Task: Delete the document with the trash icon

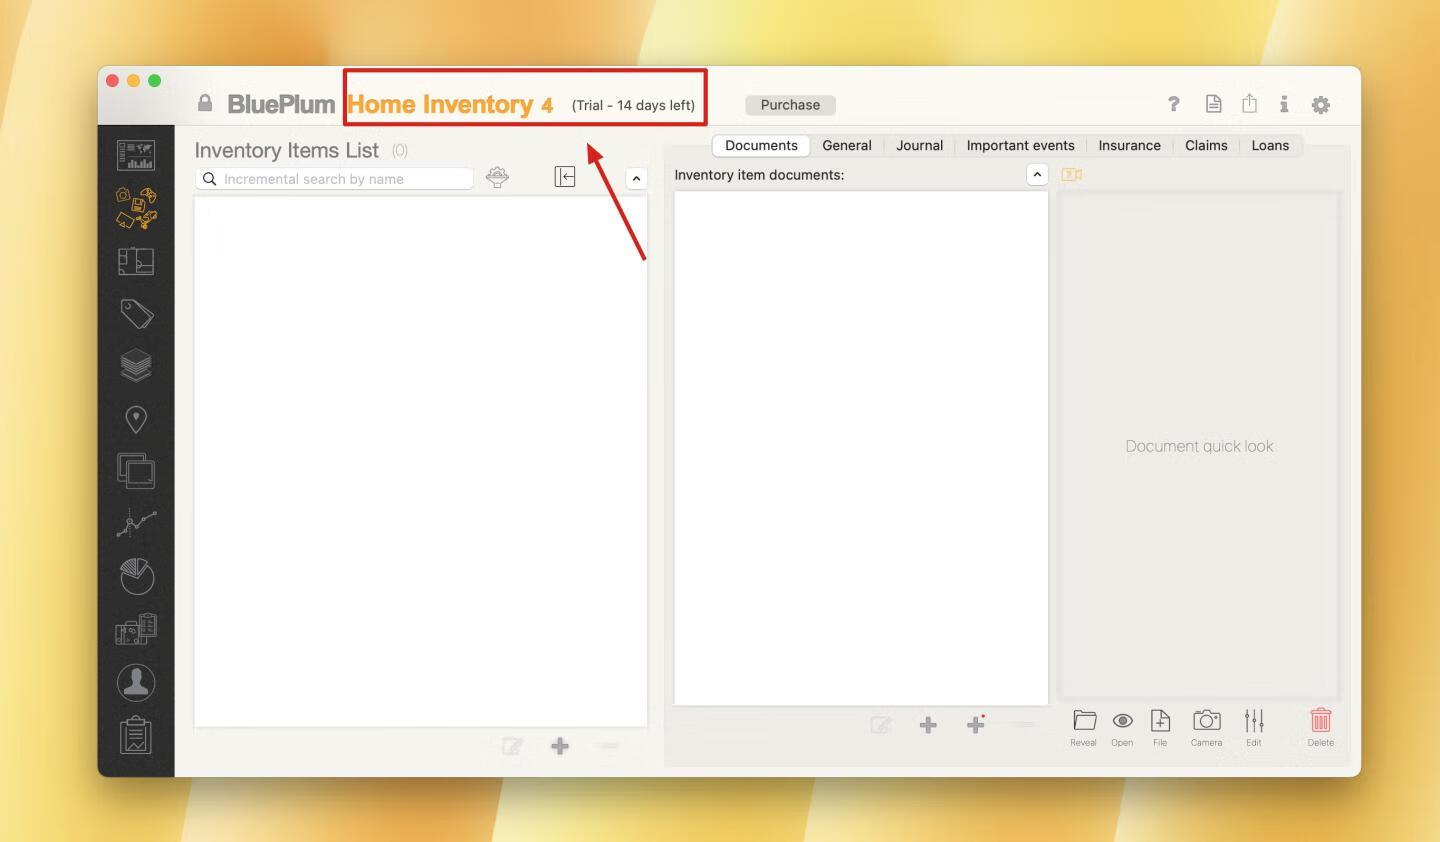Action: point(1321,727)
